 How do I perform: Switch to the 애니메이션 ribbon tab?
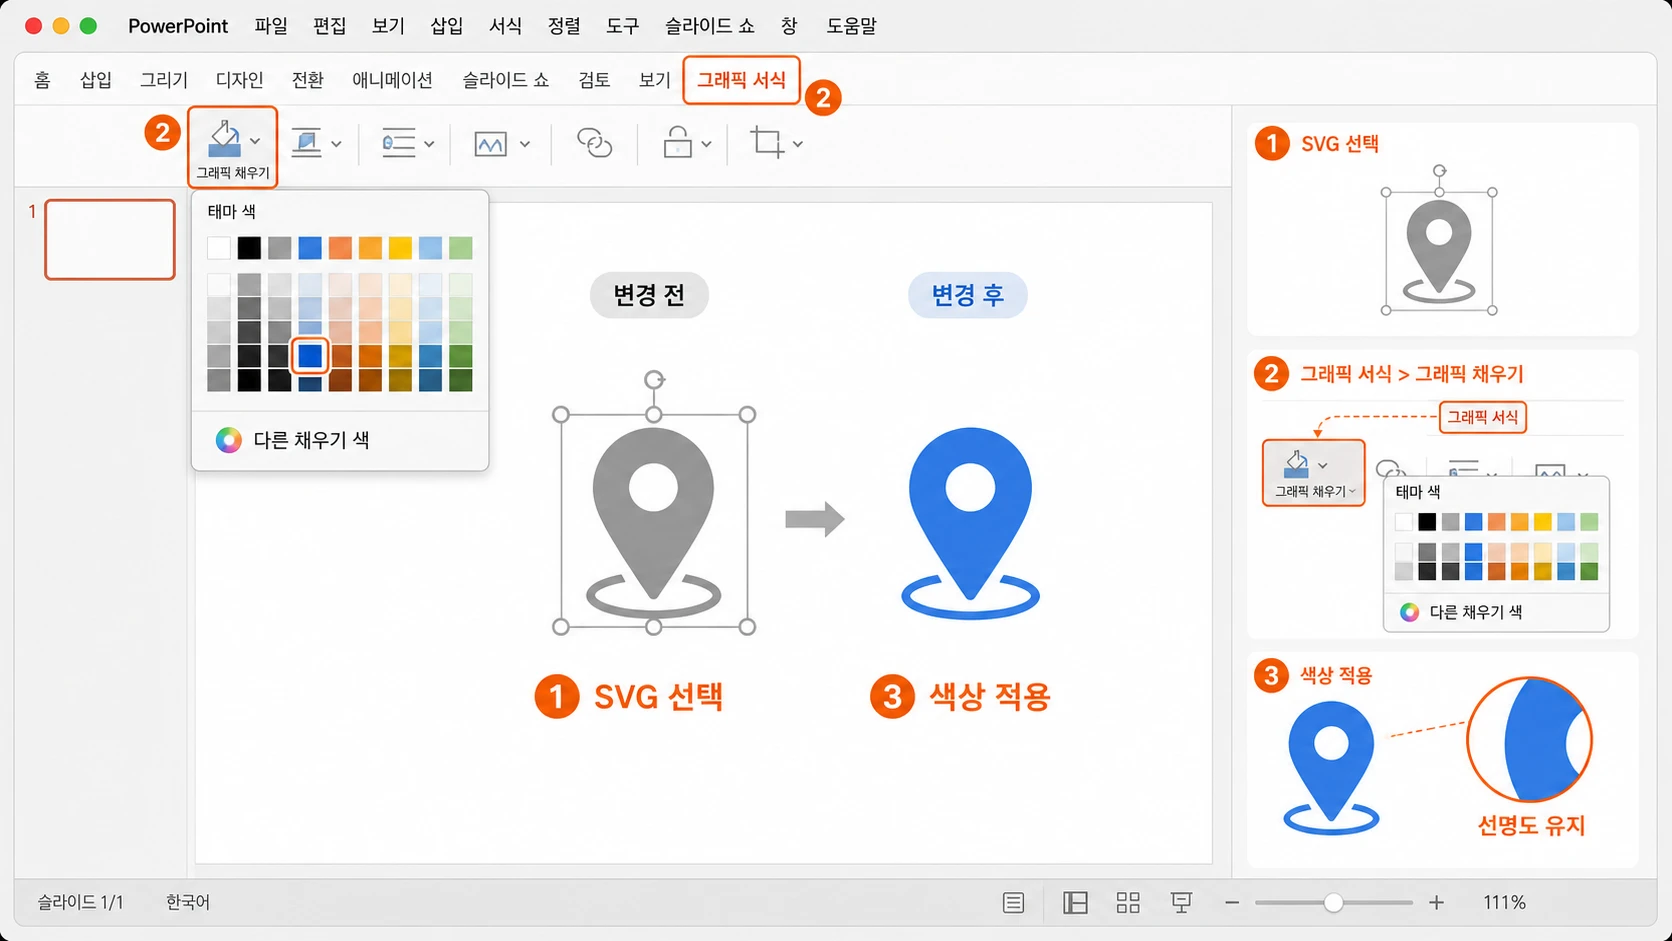tap(392, 80)
